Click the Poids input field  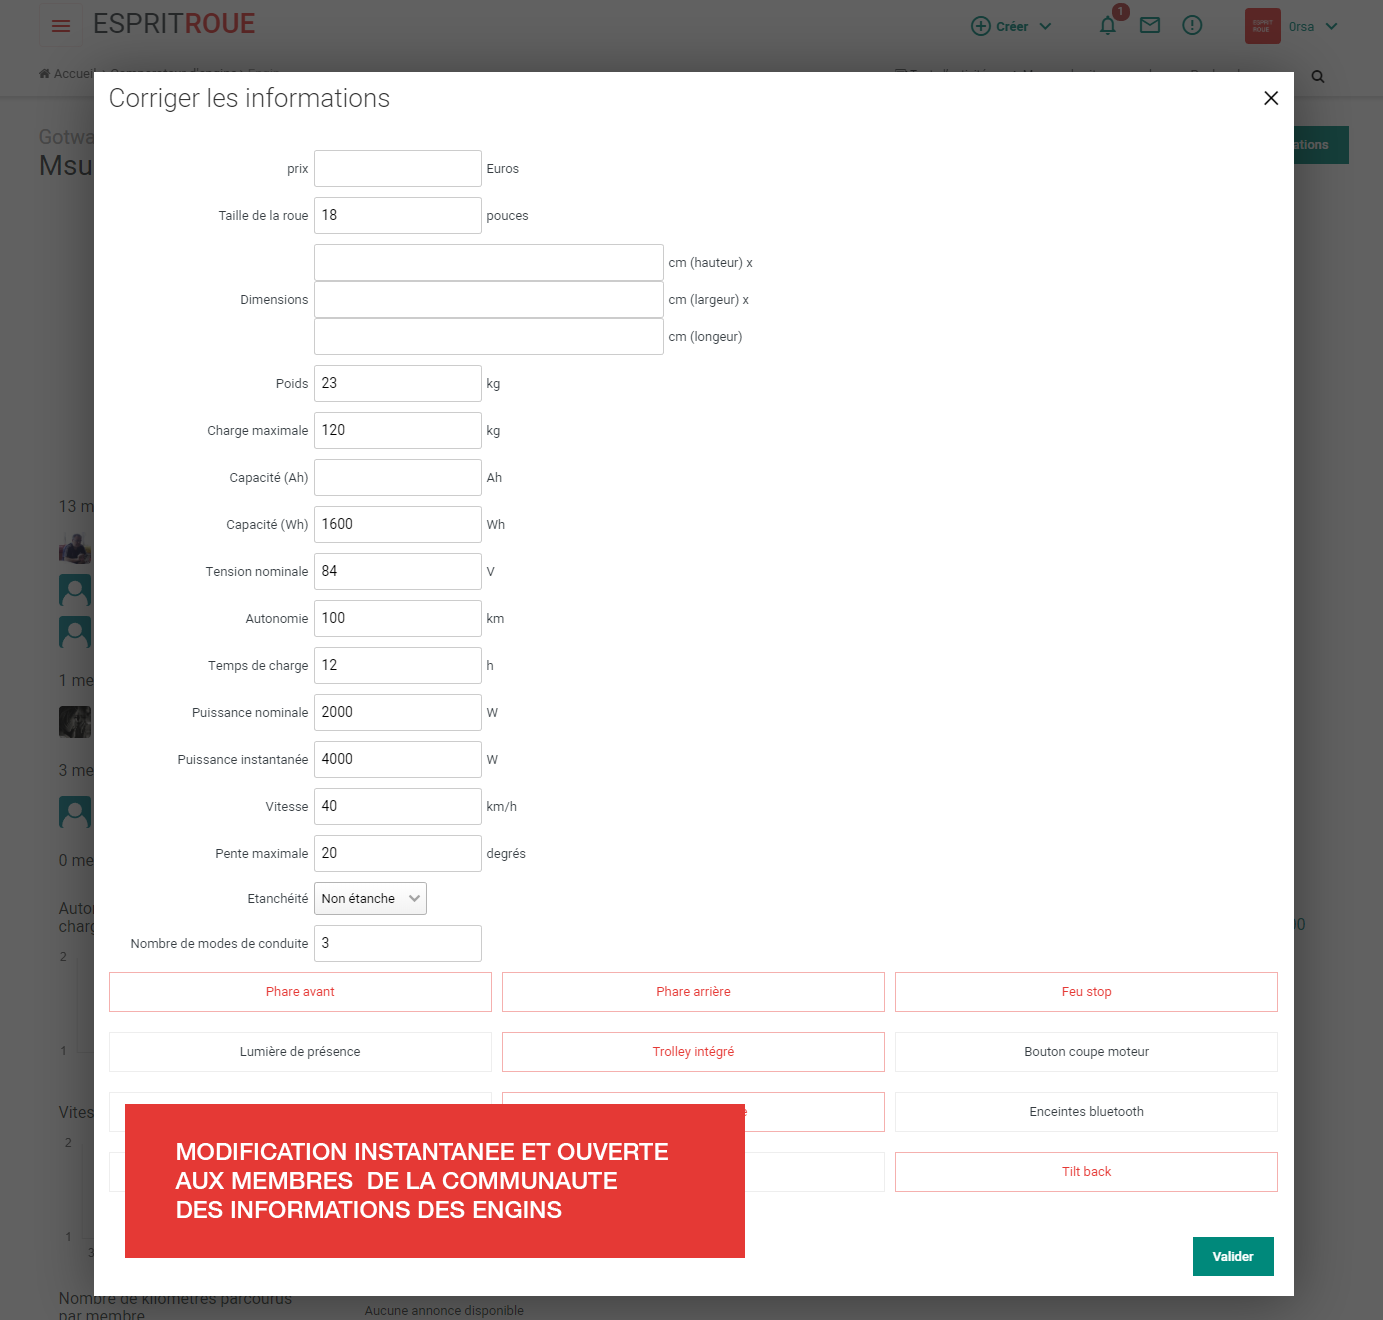pos(398,383)
